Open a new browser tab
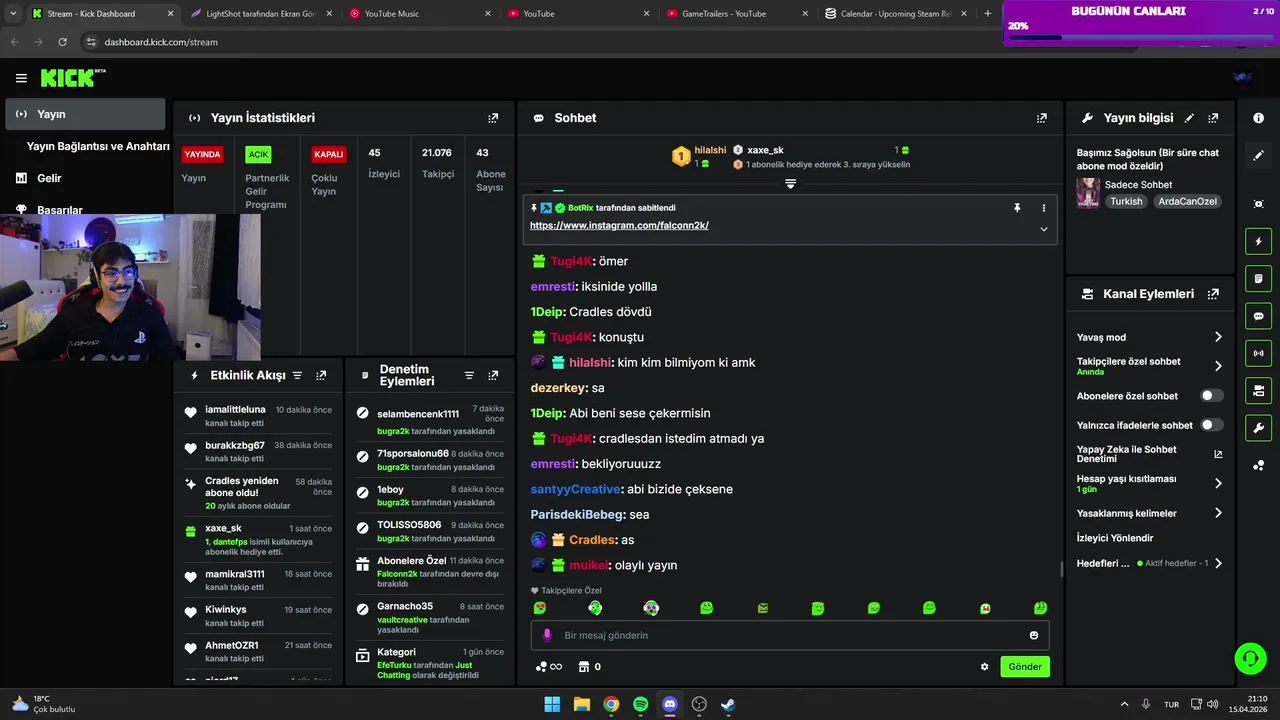Image resolution: width=1280 pixels, height=720 pixels. tap(988, 14)
